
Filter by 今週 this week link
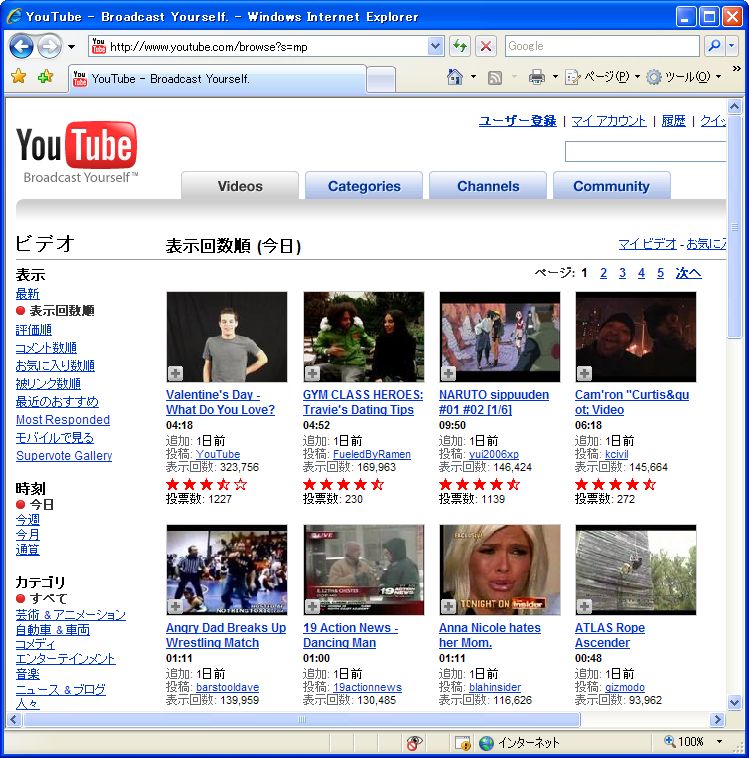point(28,520)
